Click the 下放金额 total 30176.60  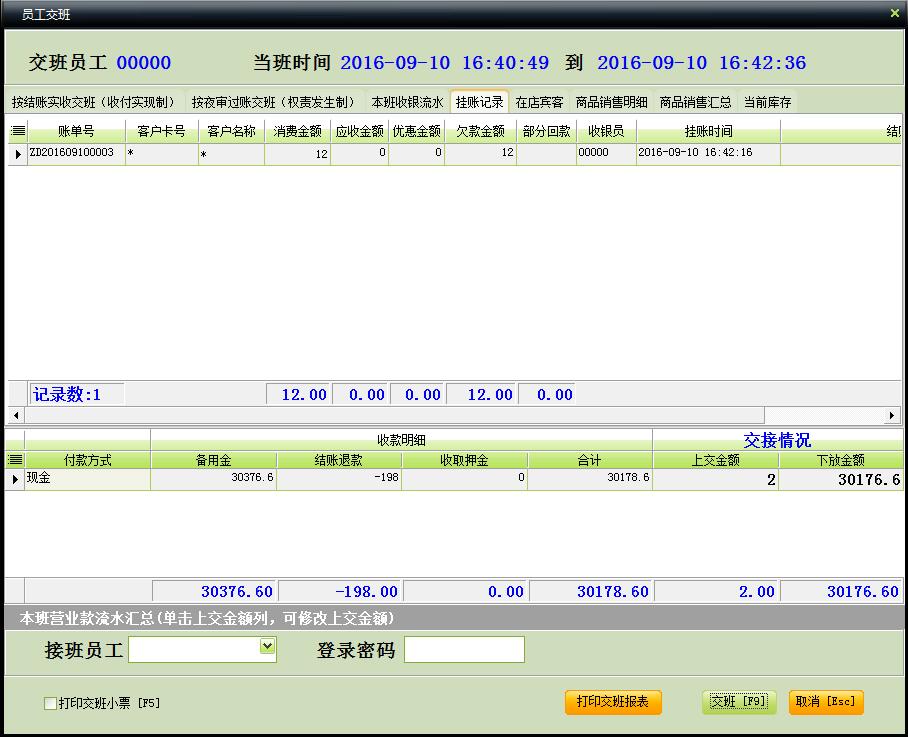point(841,591)
